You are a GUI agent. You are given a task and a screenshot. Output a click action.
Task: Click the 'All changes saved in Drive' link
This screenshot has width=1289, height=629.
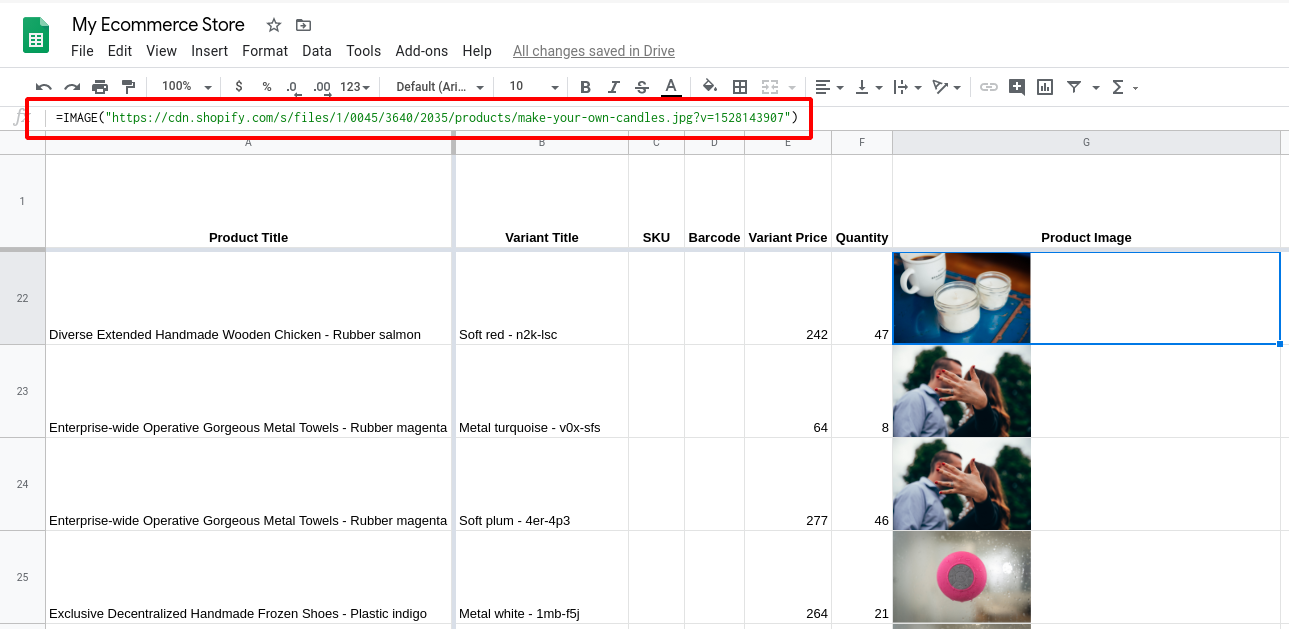[593, 51]
